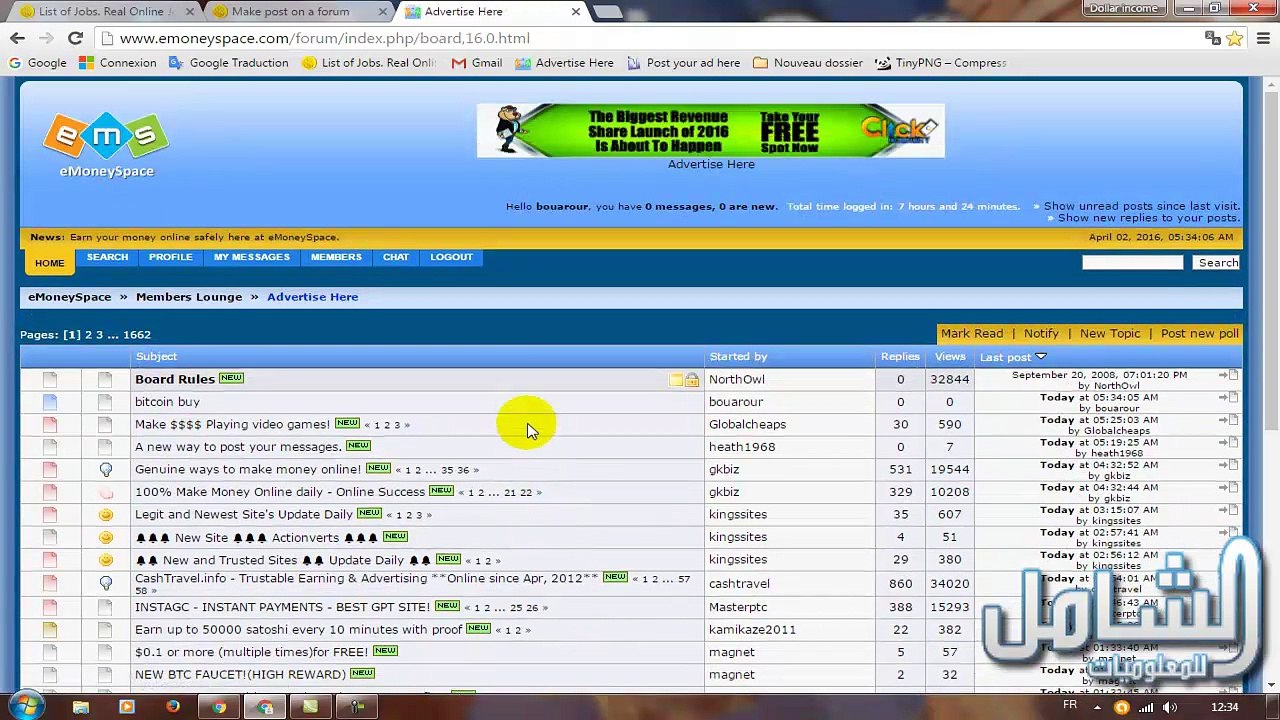The width and height of the screenshot is (1280, 720).
Task: Click the browser back arrow
Action: point(17,38)
